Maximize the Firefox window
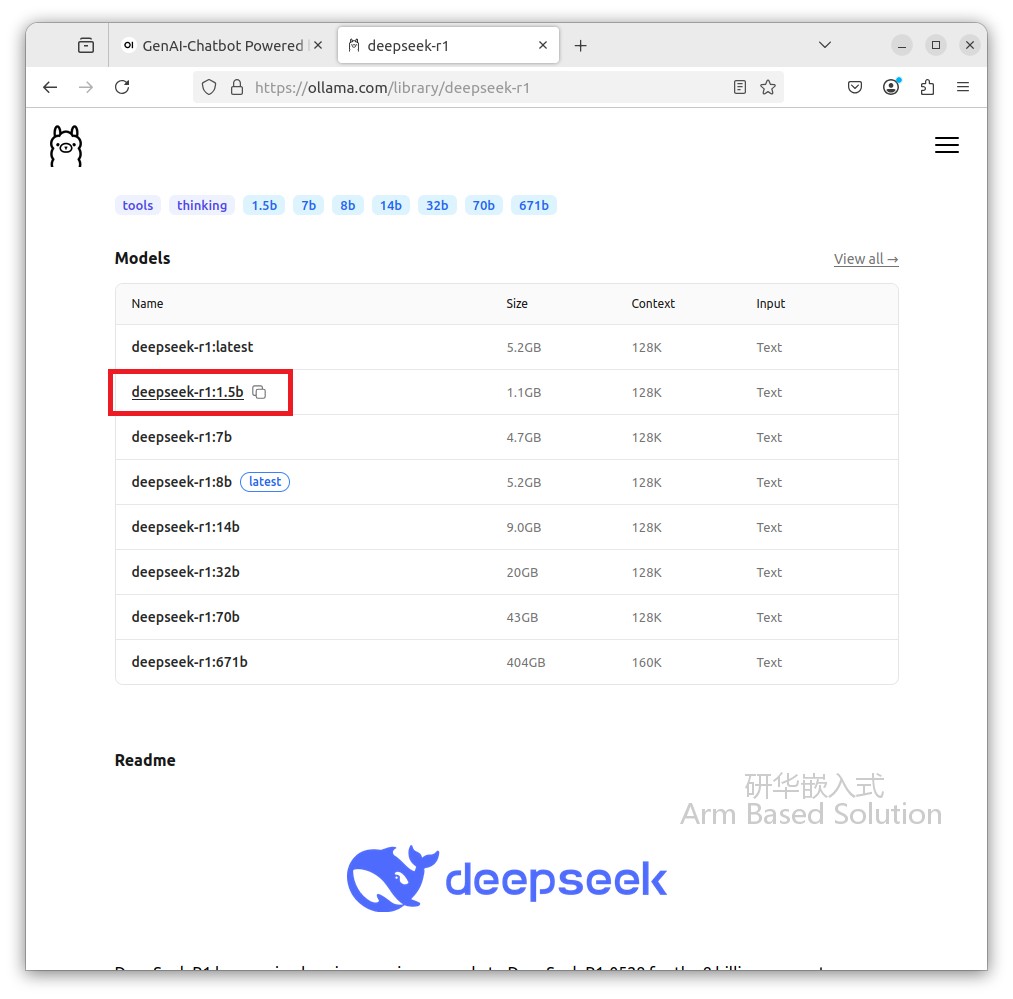1013x999 pixels. pos(935,45)
